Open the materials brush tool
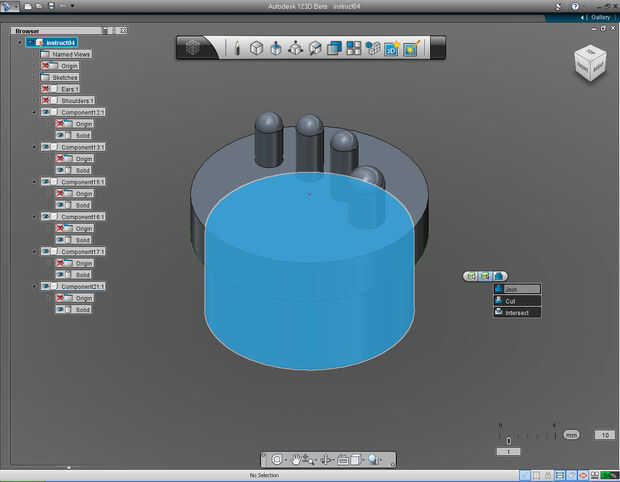 click(412, 48)
